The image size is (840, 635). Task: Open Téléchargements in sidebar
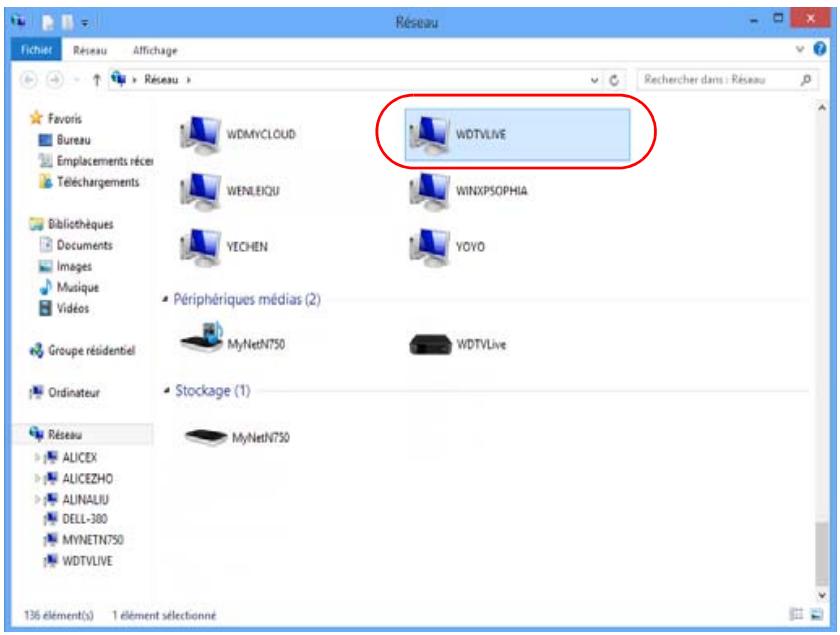(x=98, y=182)
